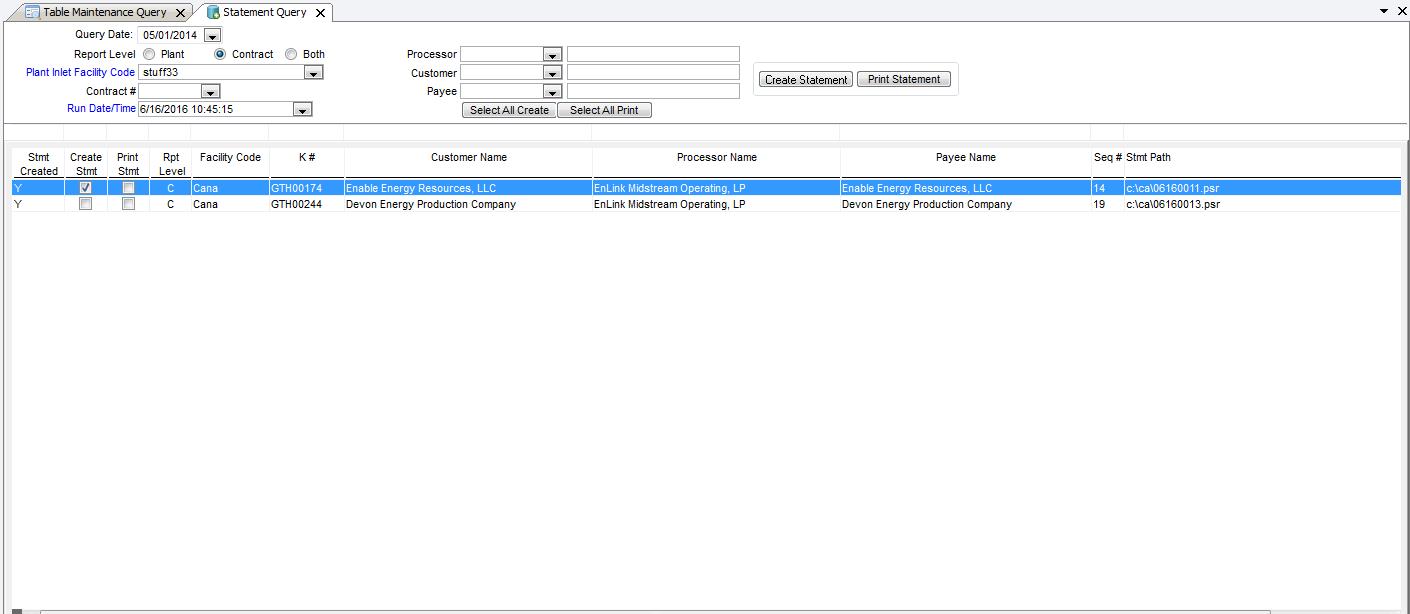Select the Plant report level option

point(149,54)
